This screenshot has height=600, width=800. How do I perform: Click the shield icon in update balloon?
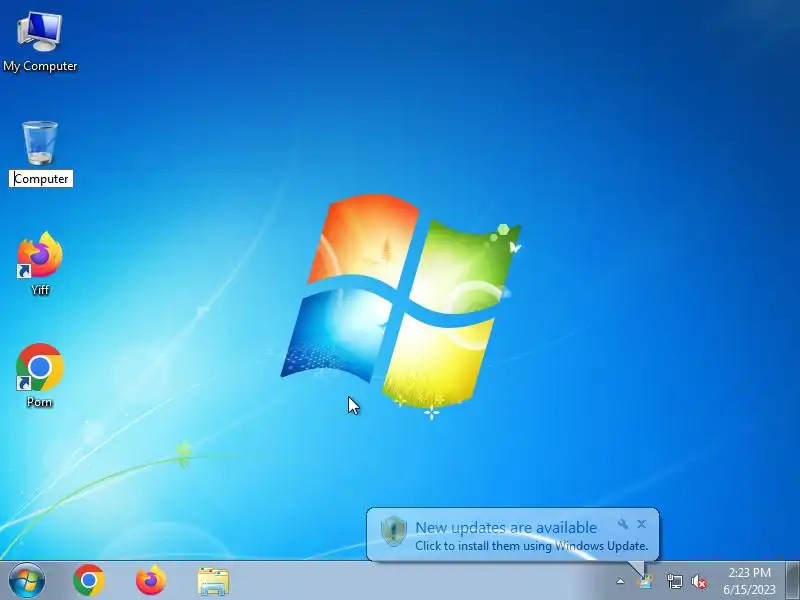pos(394,531)
